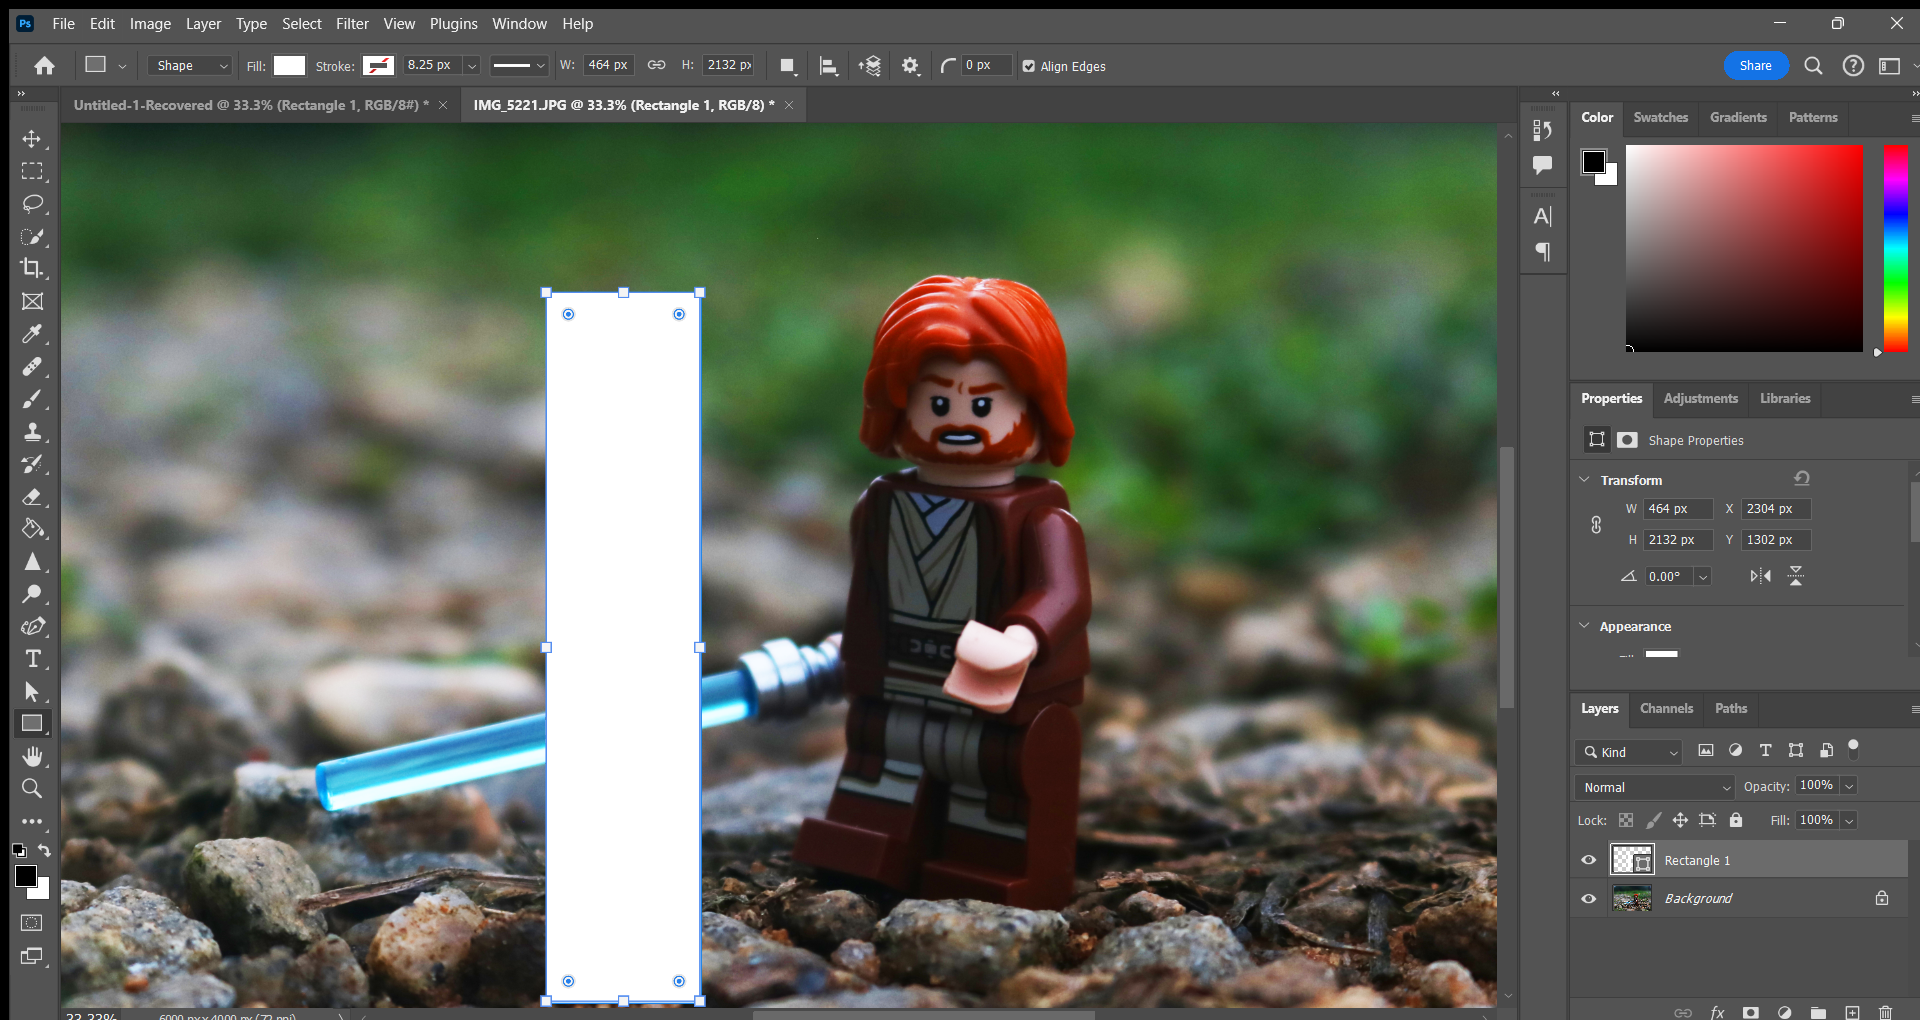
Task: Hide the Rectangle 1 layer
Action: click(x=1588, y=860)
